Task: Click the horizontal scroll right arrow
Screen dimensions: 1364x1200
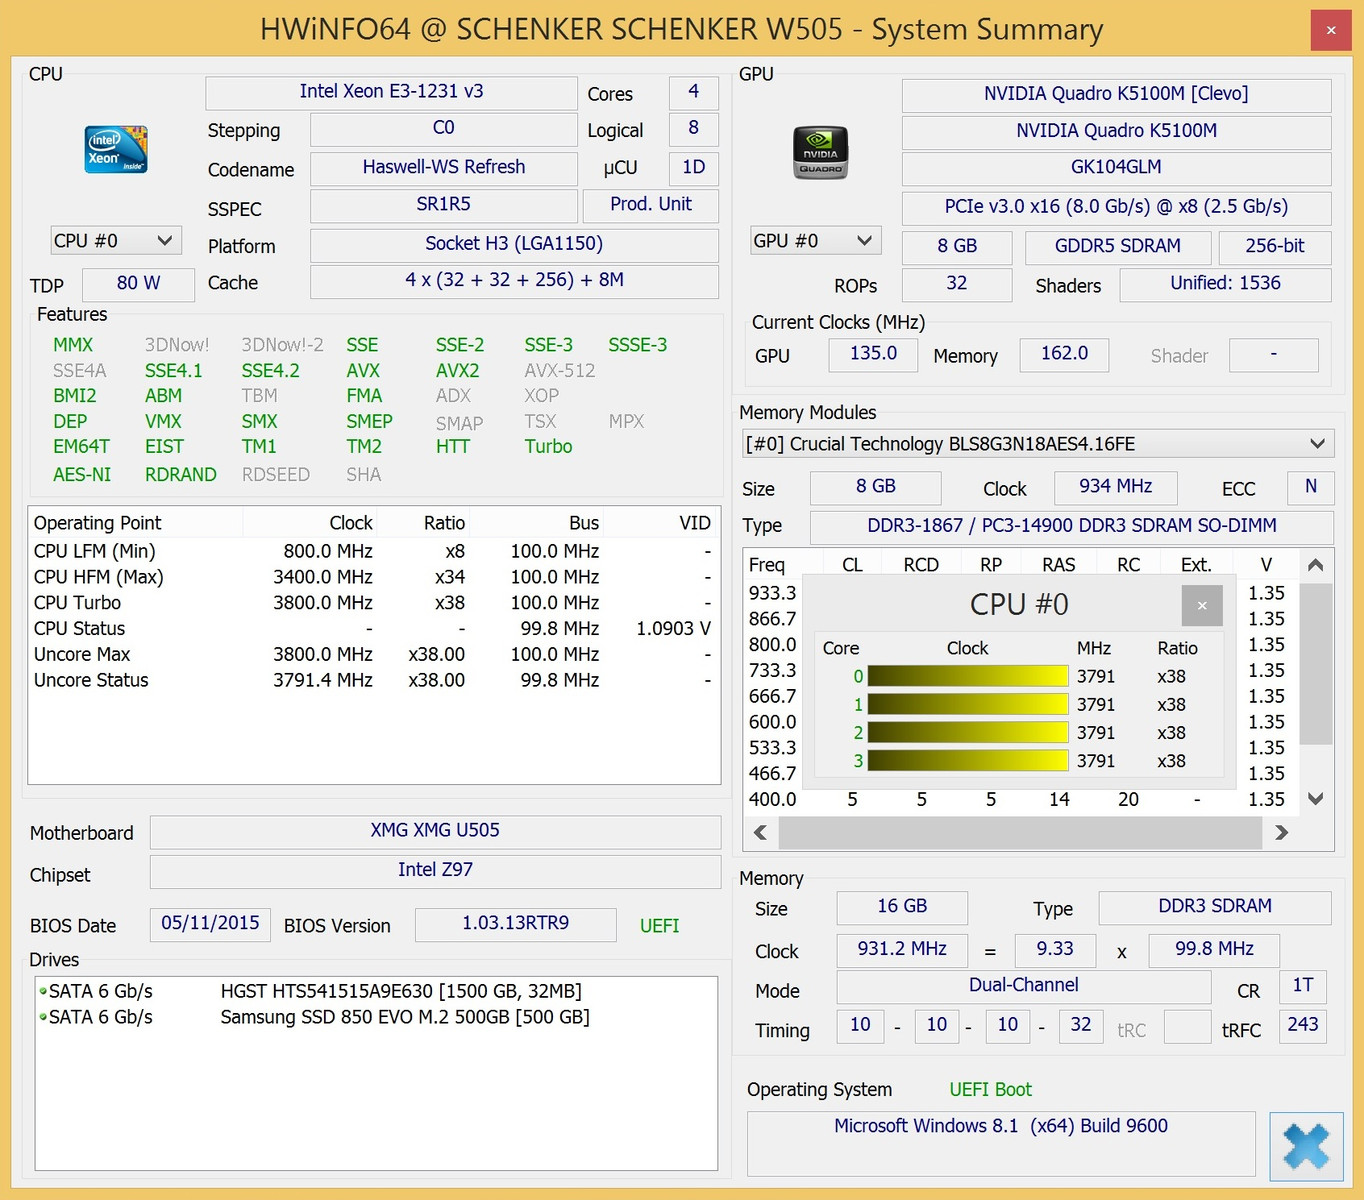Action: 1282,832
